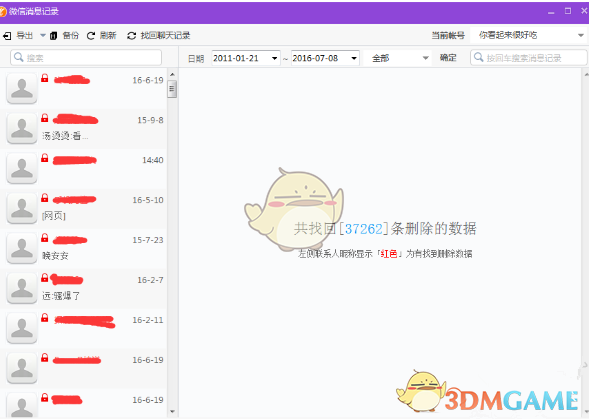Click the app logo in title bar
This screenshot has height=419, width=589.
coord(3,12)
